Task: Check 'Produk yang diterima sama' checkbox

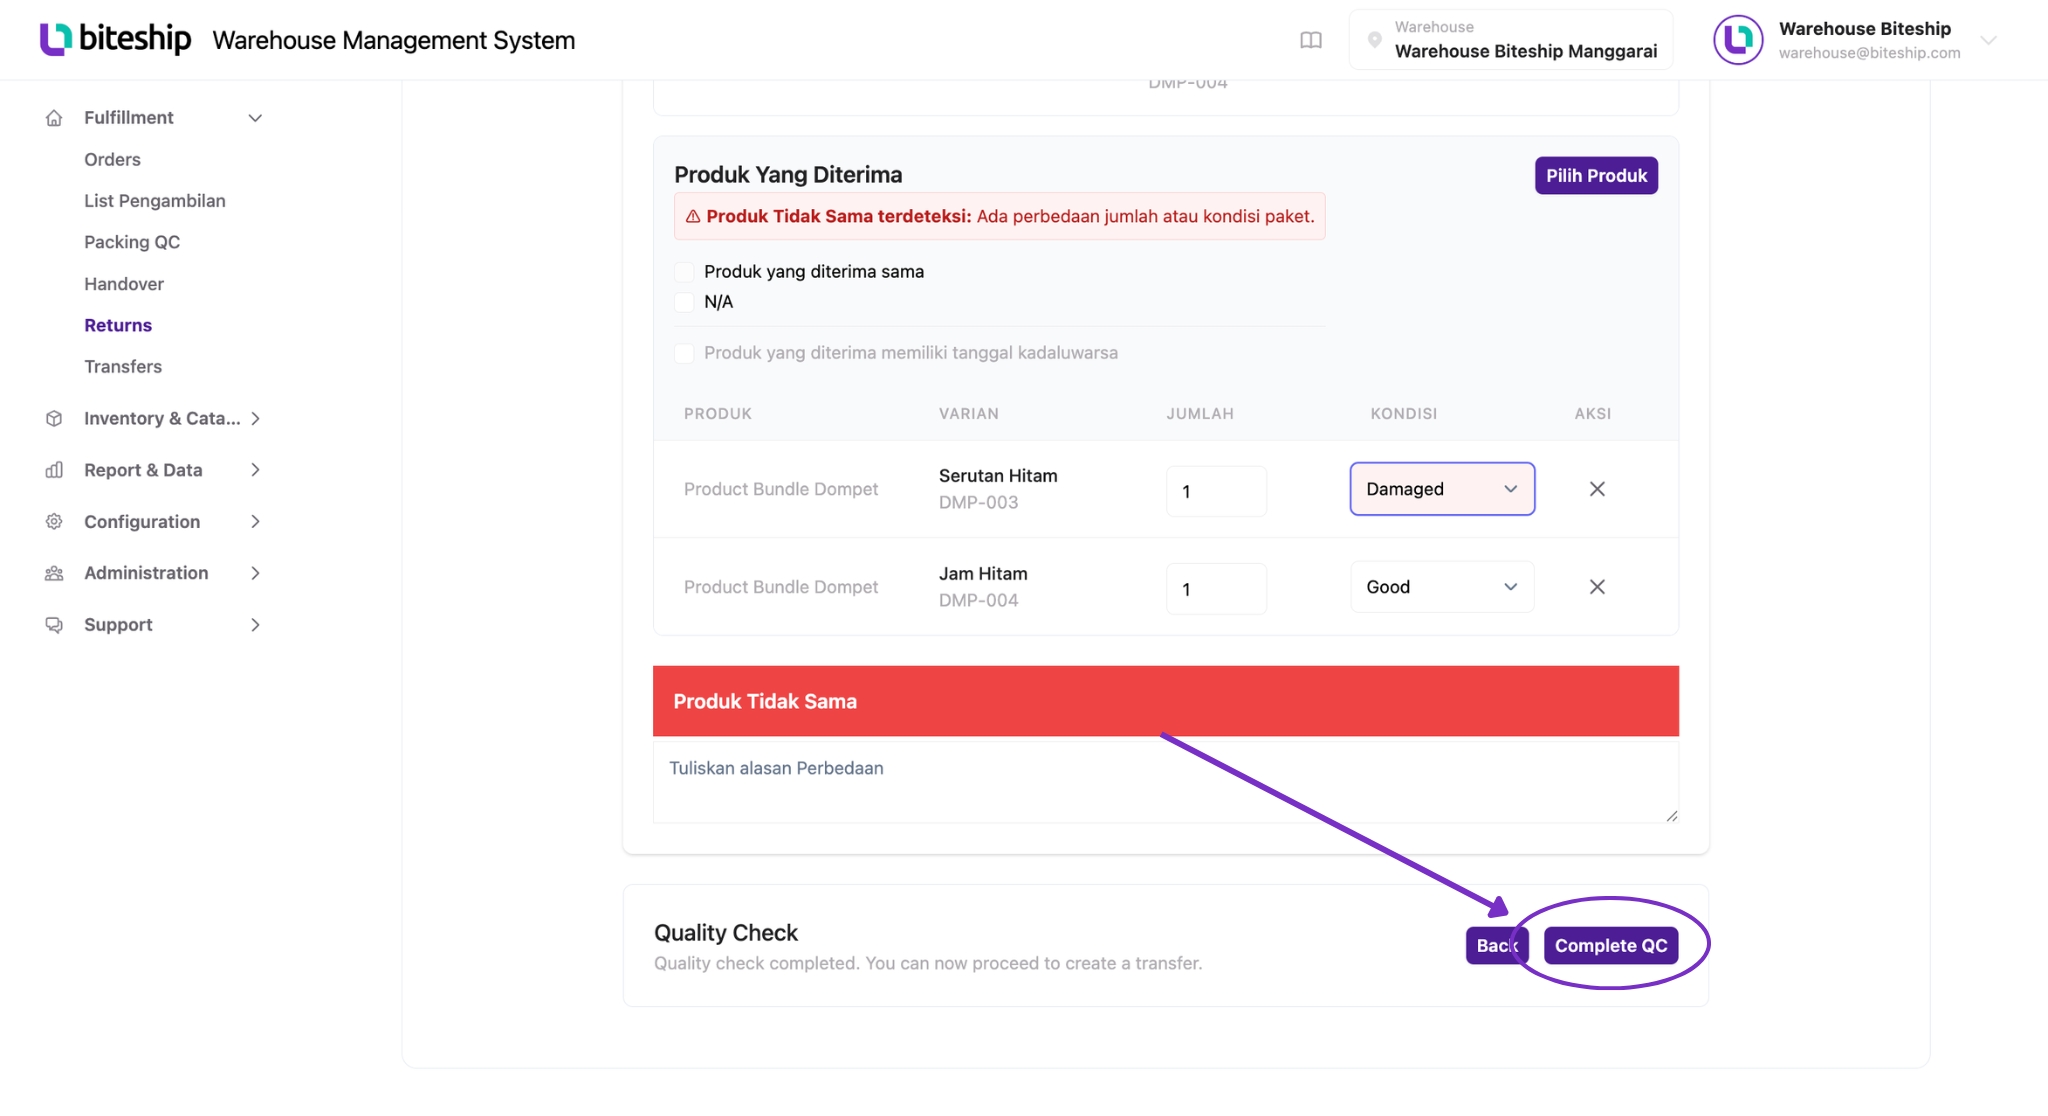Action: click(684, 272)
